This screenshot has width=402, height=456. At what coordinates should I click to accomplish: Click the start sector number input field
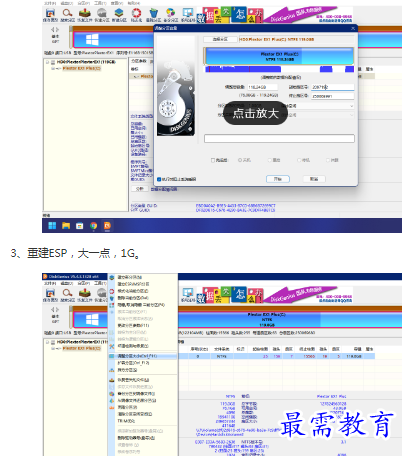[x=333, y=87]
